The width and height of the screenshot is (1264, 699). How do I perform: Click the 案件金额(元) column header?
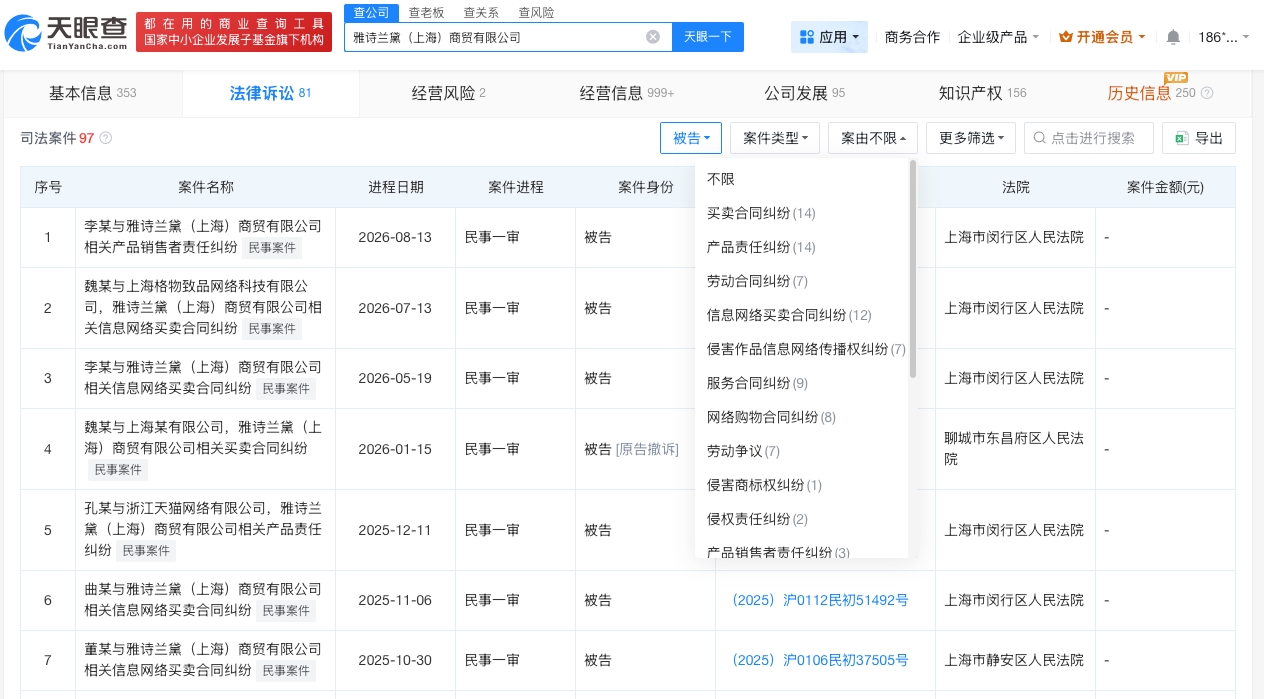point(1165,187)
